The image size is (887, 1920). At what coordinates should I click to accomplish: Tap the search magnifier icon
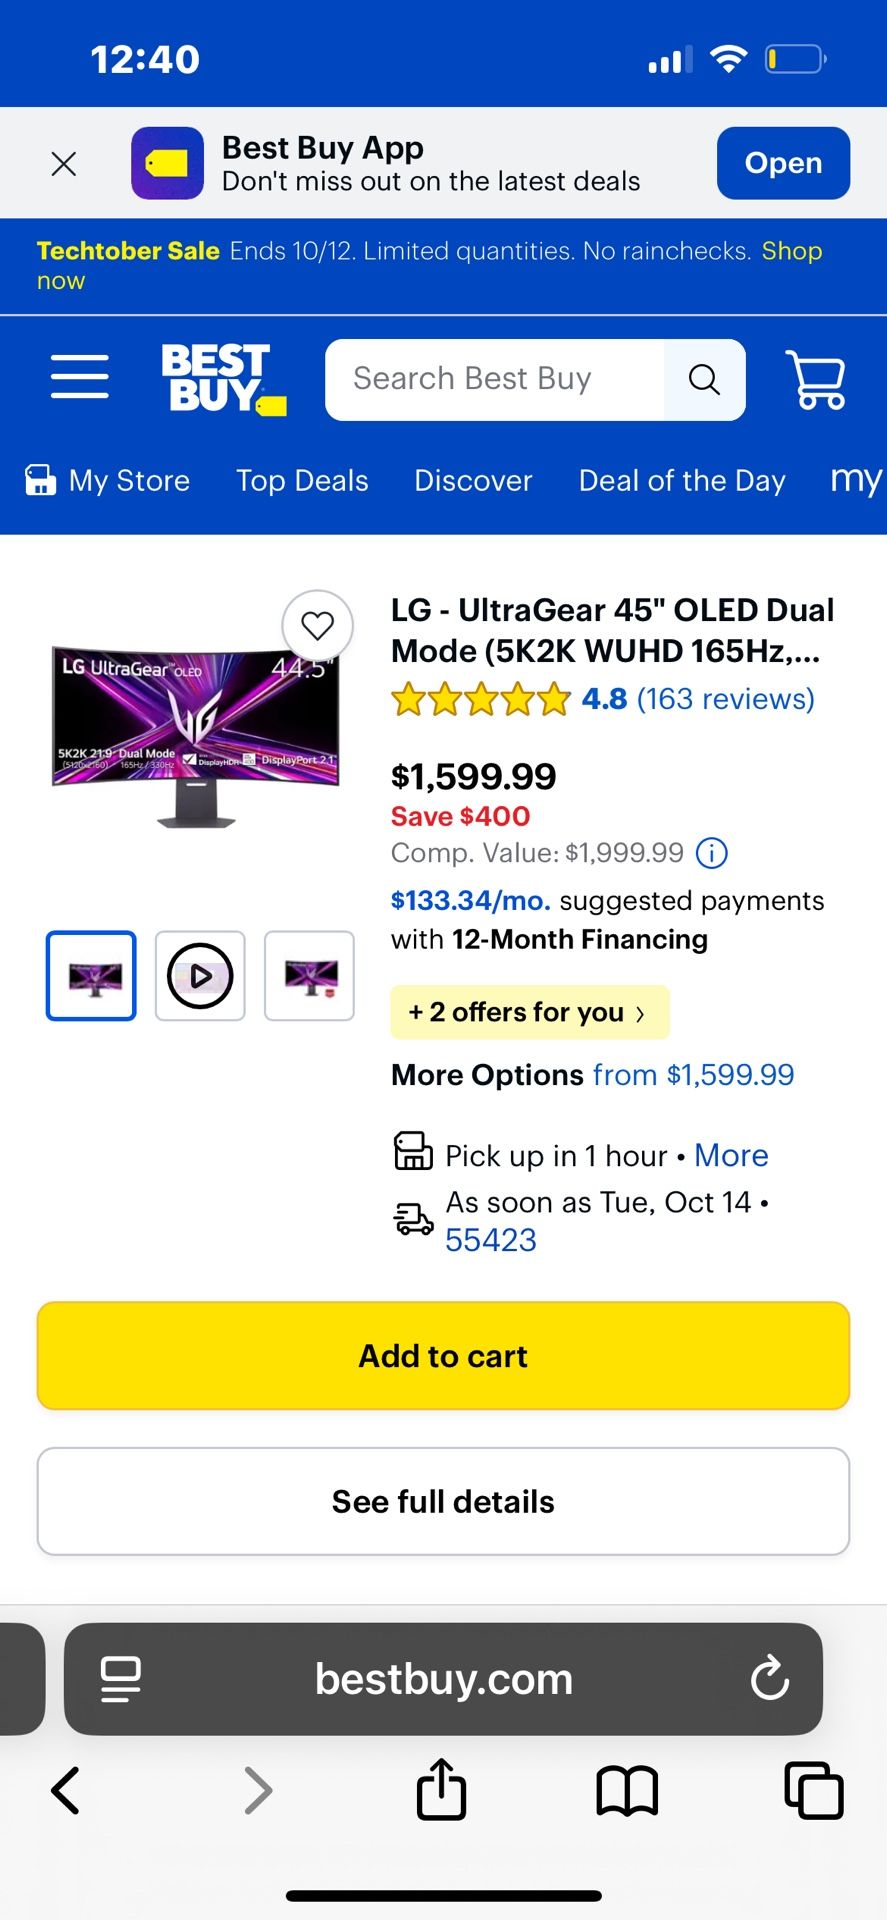point(704,380)
